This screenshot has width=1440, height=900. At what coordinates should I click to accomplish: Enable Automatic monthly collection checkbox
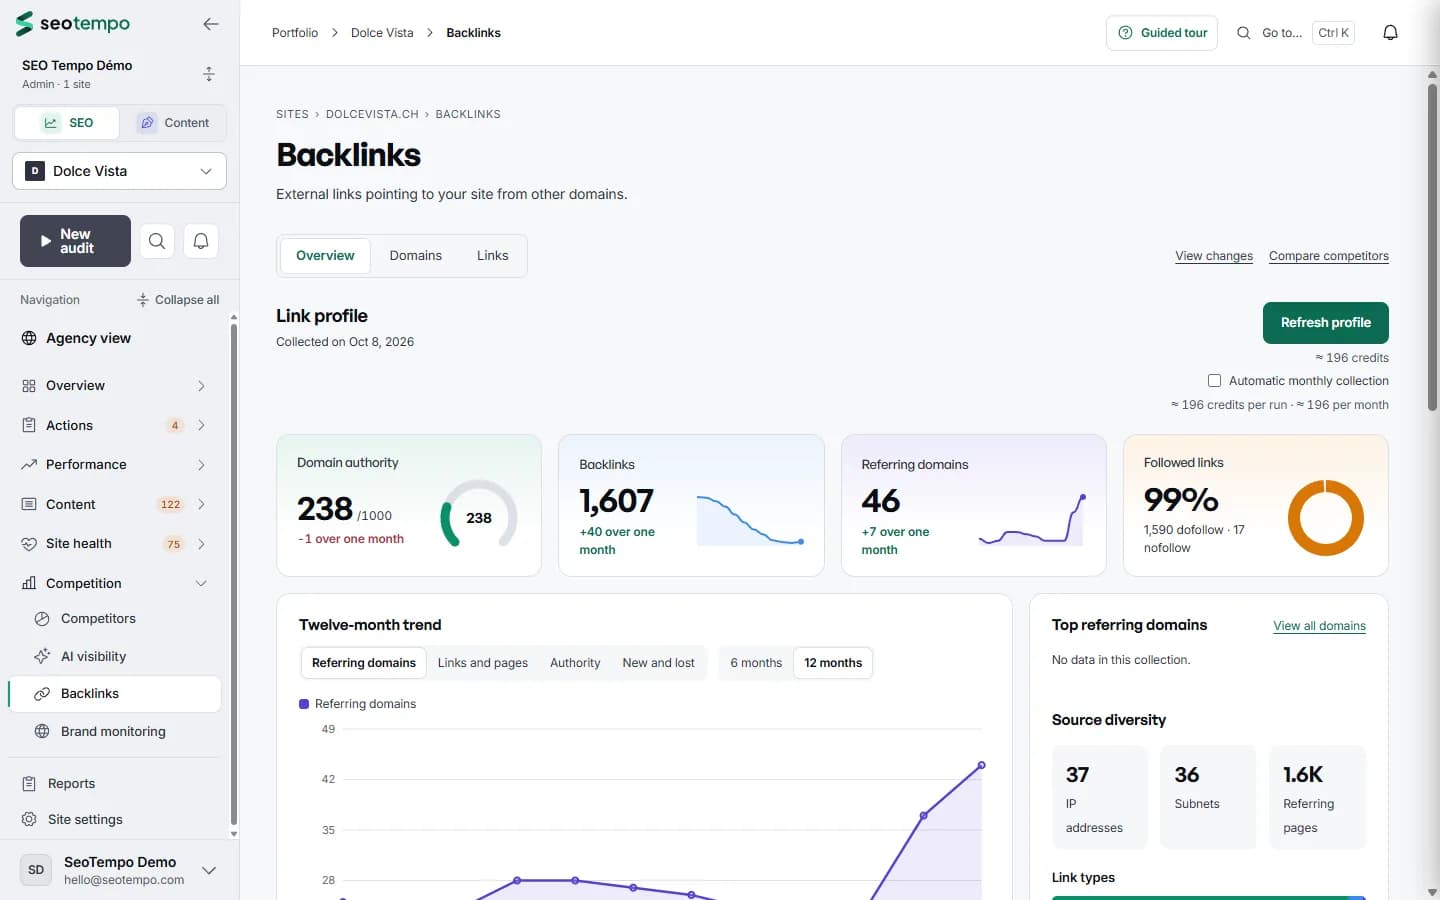pos(1214,381)
